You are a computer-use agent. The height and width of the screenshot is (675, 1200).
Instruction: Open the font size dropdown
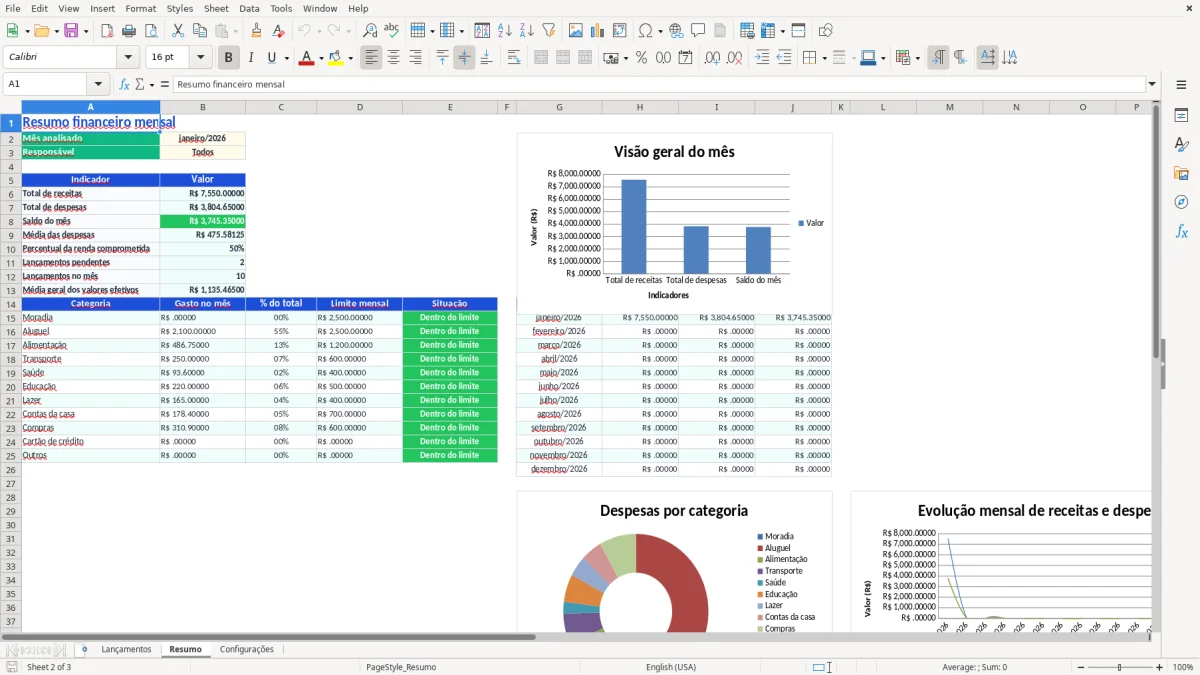coord(200,58)
